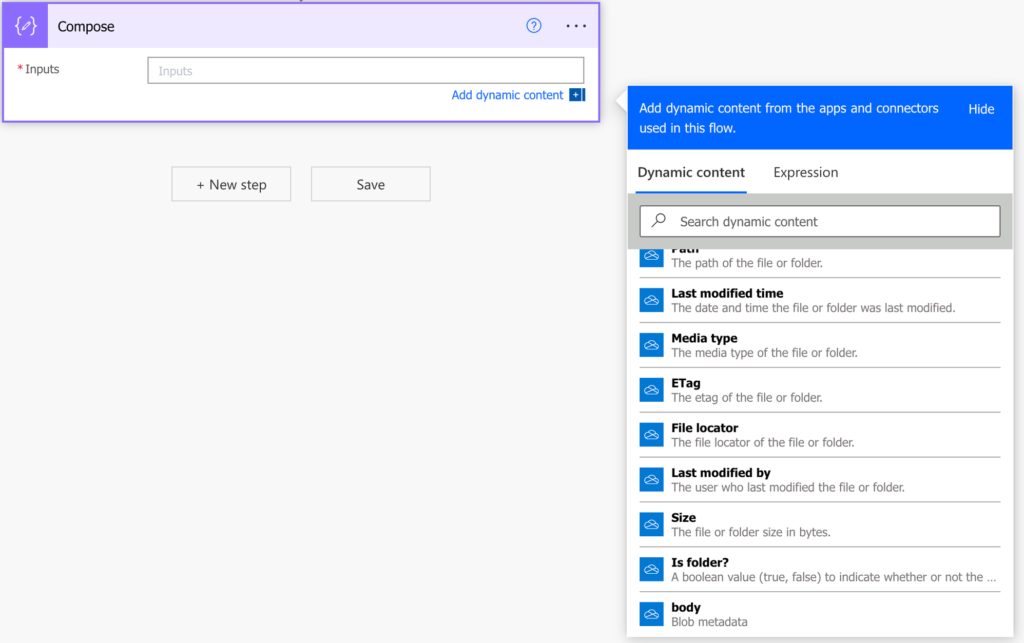Click the blob storage icon beside Size
The width and height of the screenshot is (1024, 643).
(651, 524)
